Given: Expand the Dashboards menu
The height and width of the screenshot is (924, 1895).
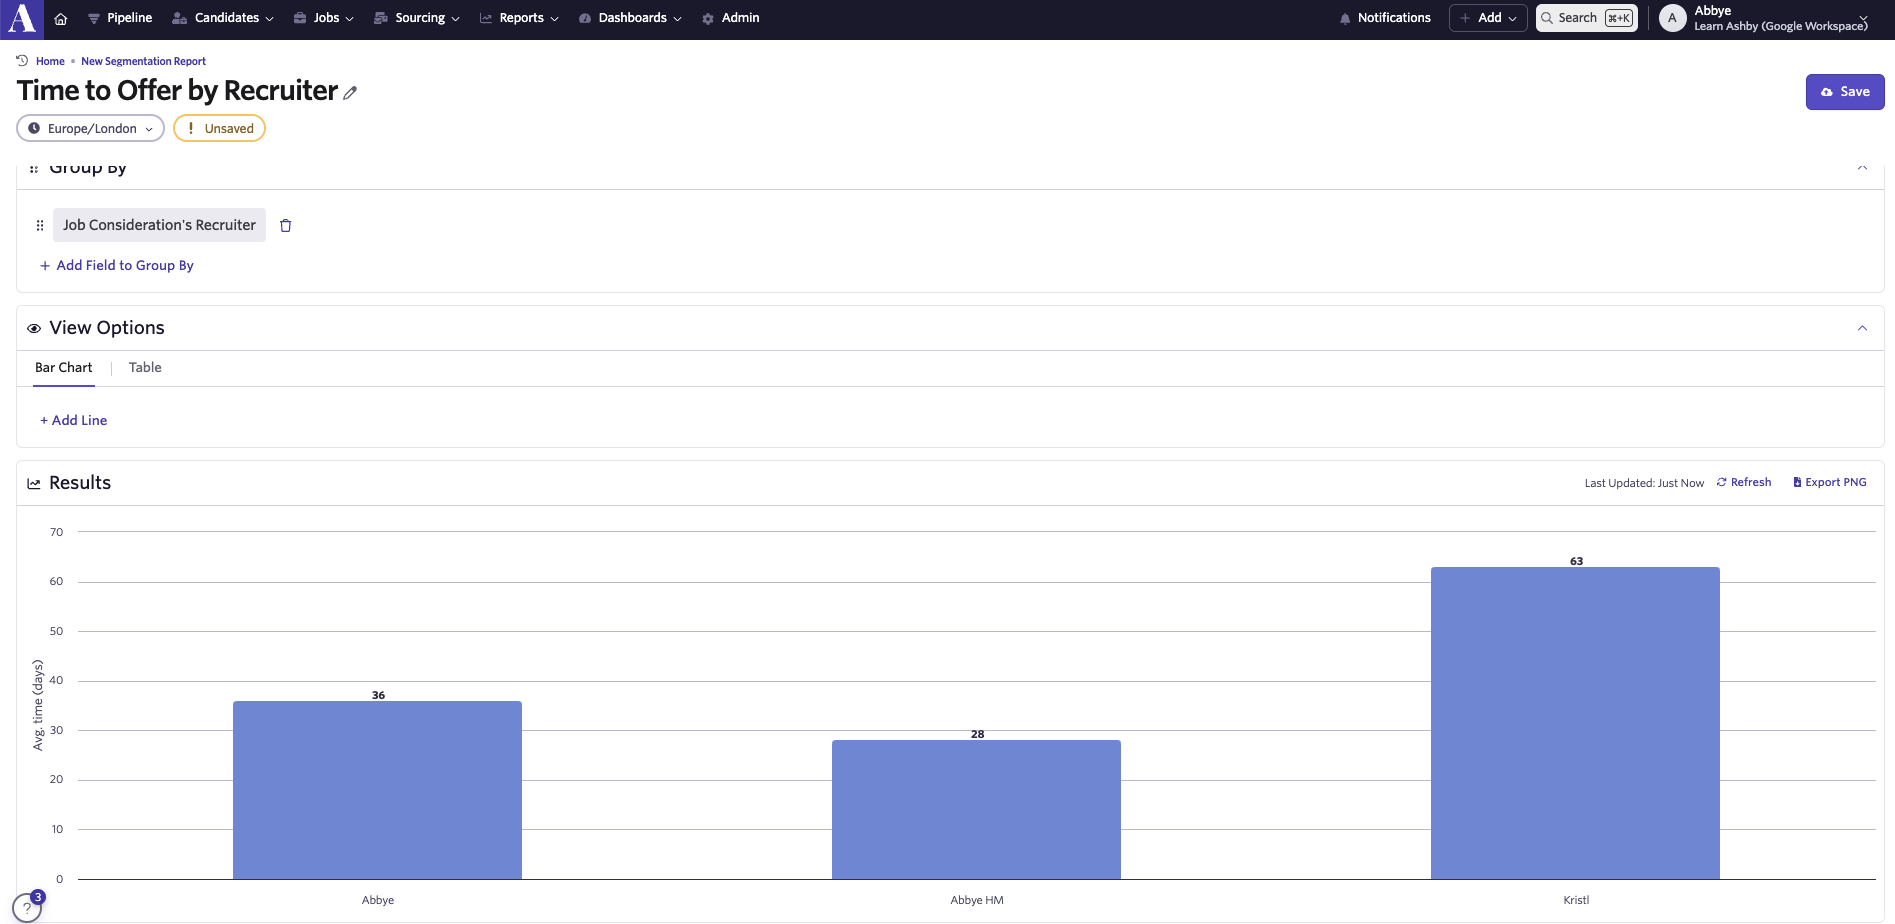Looking at the screenshot, I should (630, 18).
